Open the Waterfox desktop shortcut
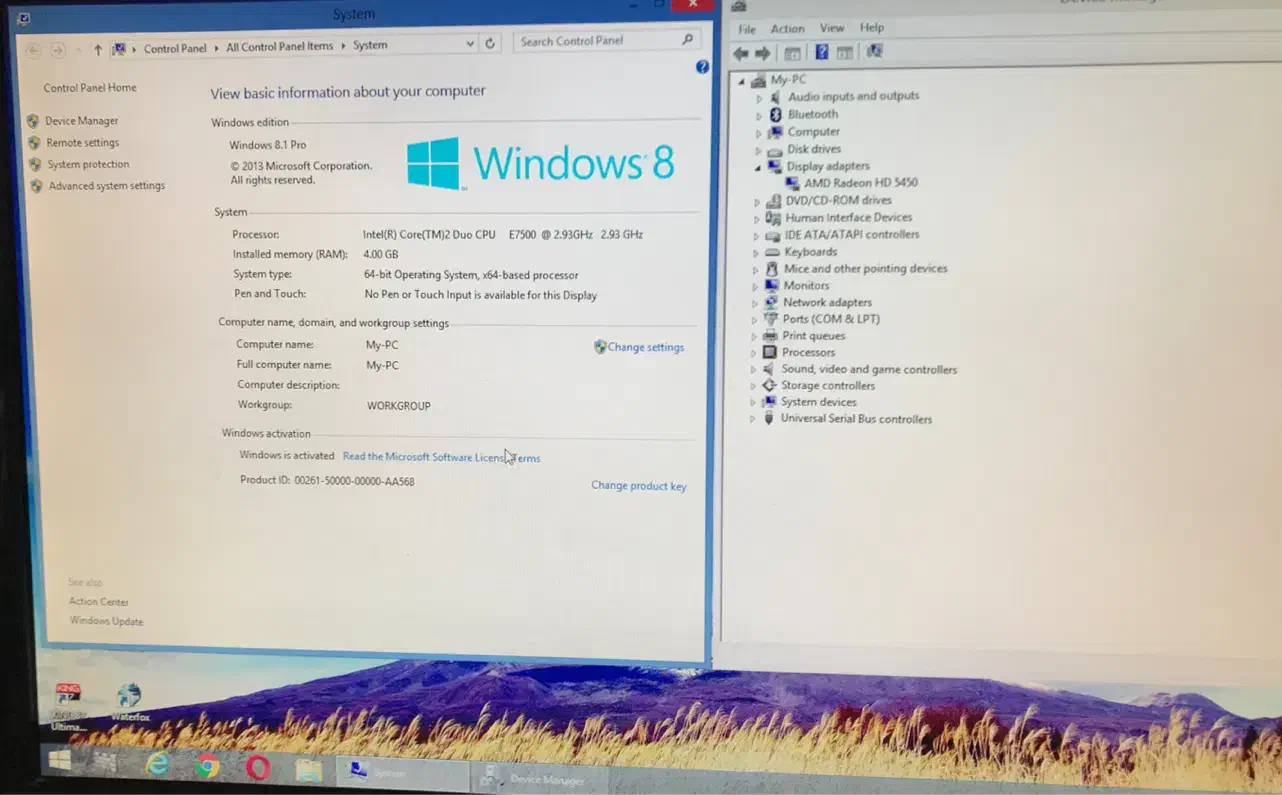This screenshot has width=1282, height=795. (x=129, y=701)
